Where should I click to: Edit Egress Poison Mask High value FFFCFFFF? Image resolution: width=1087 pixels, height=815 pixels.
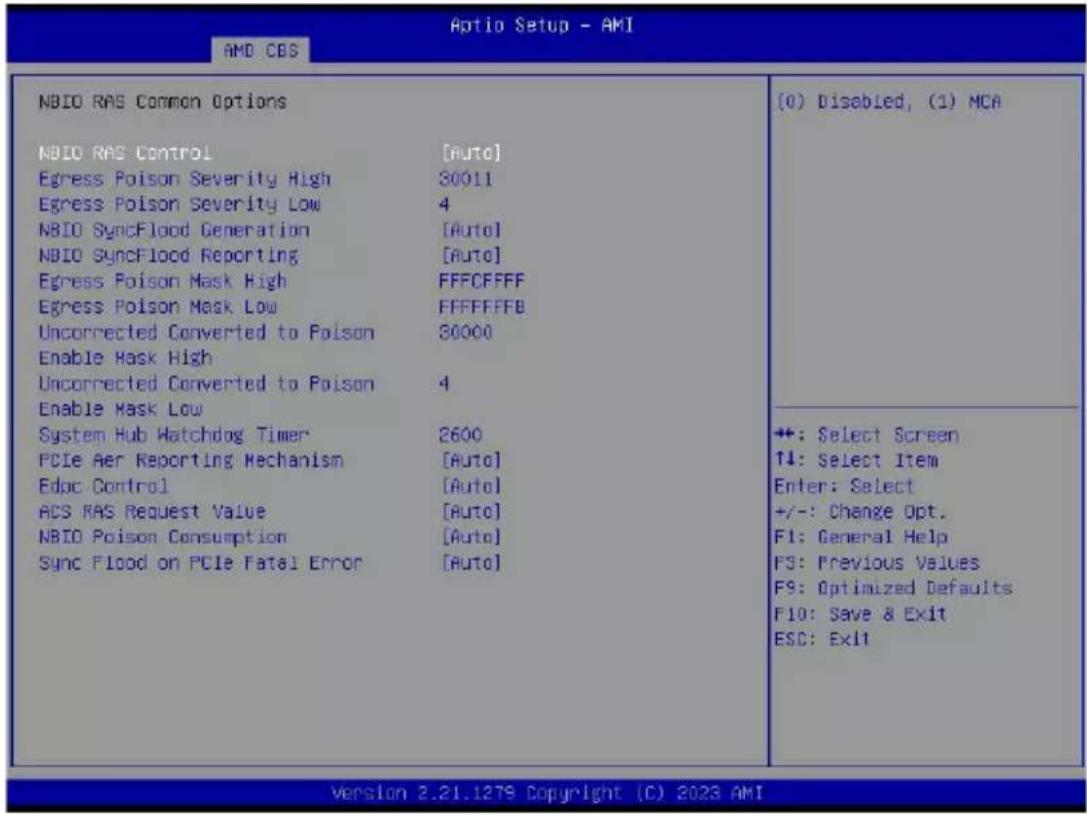(x=481, y=281)
